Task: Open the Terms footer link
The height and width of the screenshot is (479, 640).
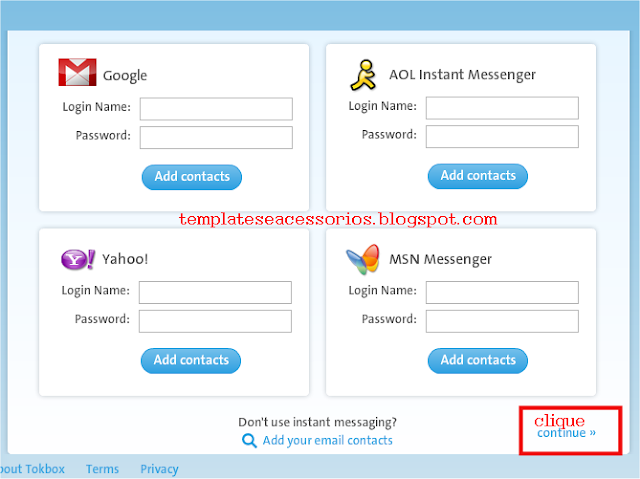Action: click(x=102, y=469)
